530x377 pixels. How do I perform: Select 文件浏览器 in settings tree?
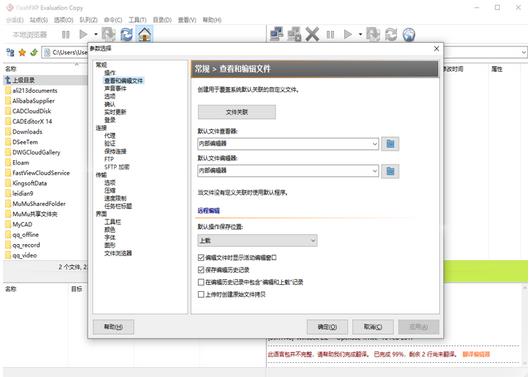118,253
